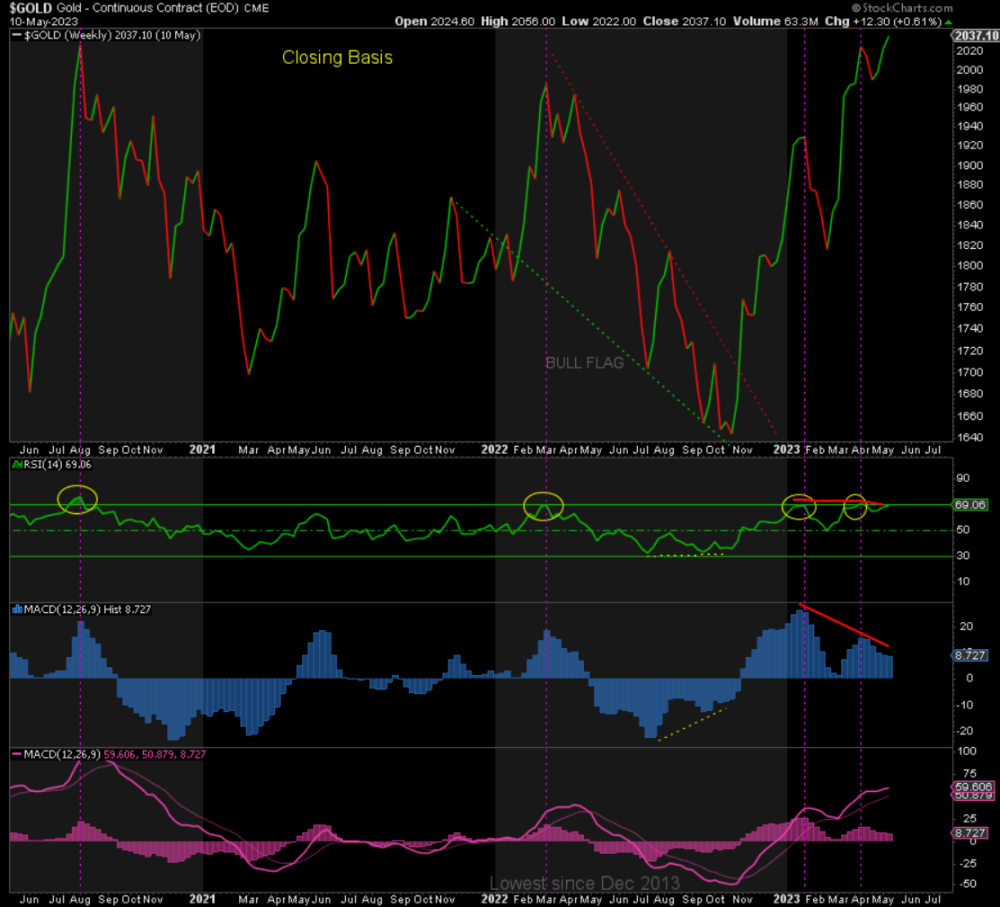
Task: Click the green RSI mountain icon in legend
Action: click(20, 463)
